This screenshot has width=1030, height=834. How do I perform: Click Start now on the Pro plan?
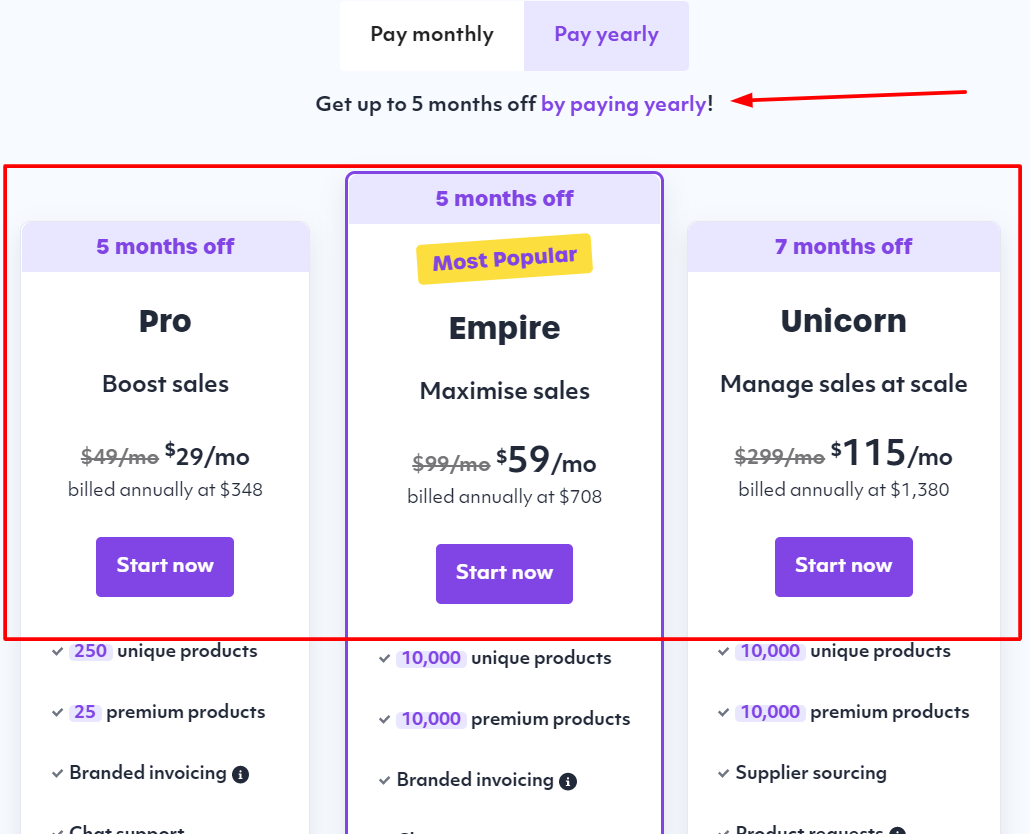[165, 566]
